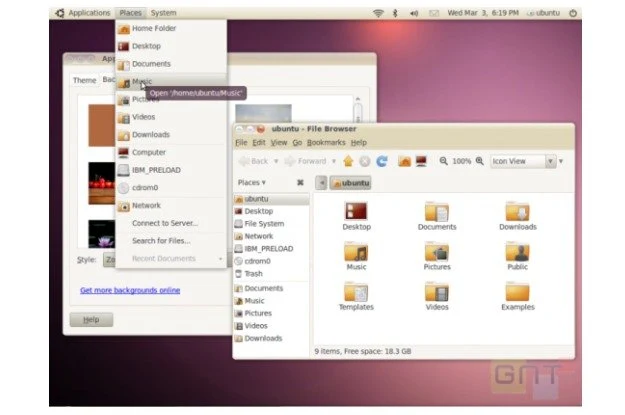Click the Help button in Appearance window
This screenshot has height=415, width=625.
pos(91,320)
